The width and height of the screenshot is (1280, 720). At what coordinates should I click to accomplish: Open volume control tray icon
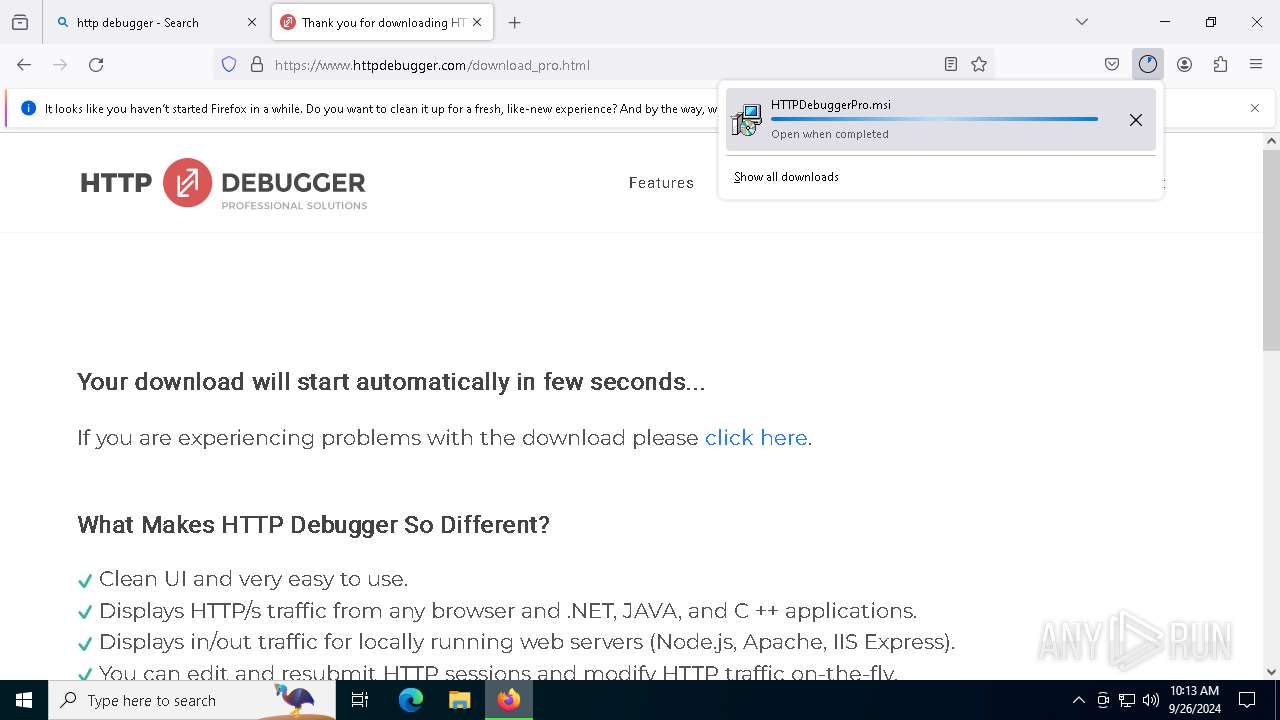click(x=1151, y=700)
